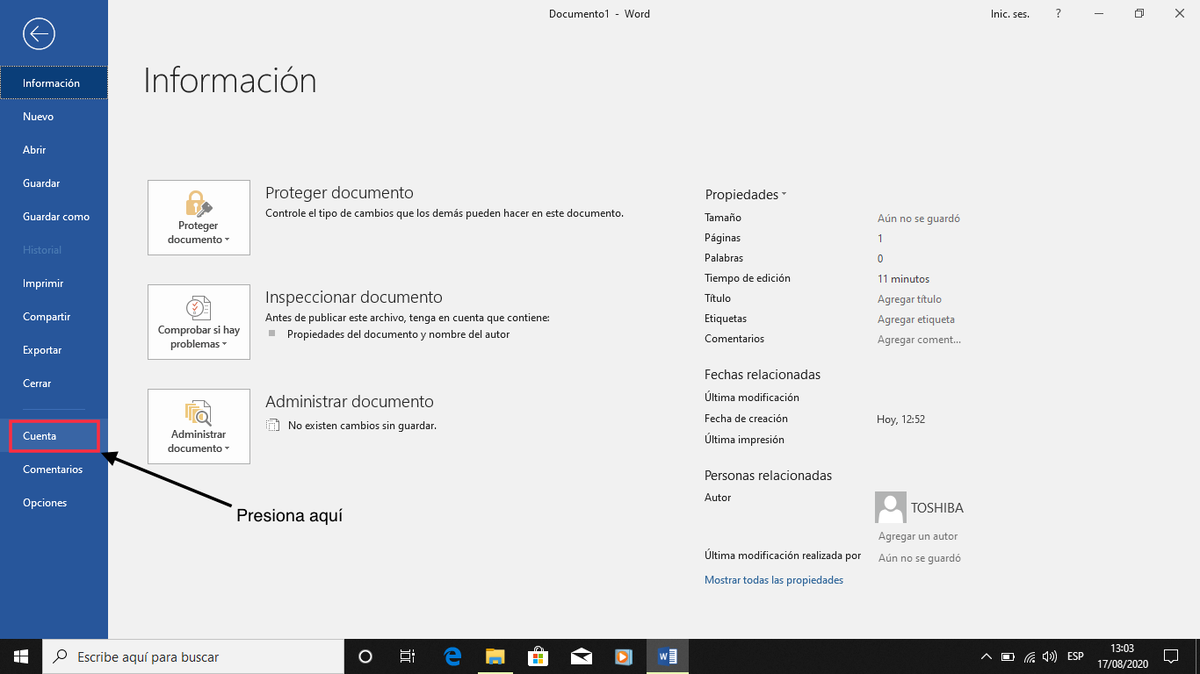
Task: Click the volume speaker icon in system tray
Action: (x=1049, y=656)
